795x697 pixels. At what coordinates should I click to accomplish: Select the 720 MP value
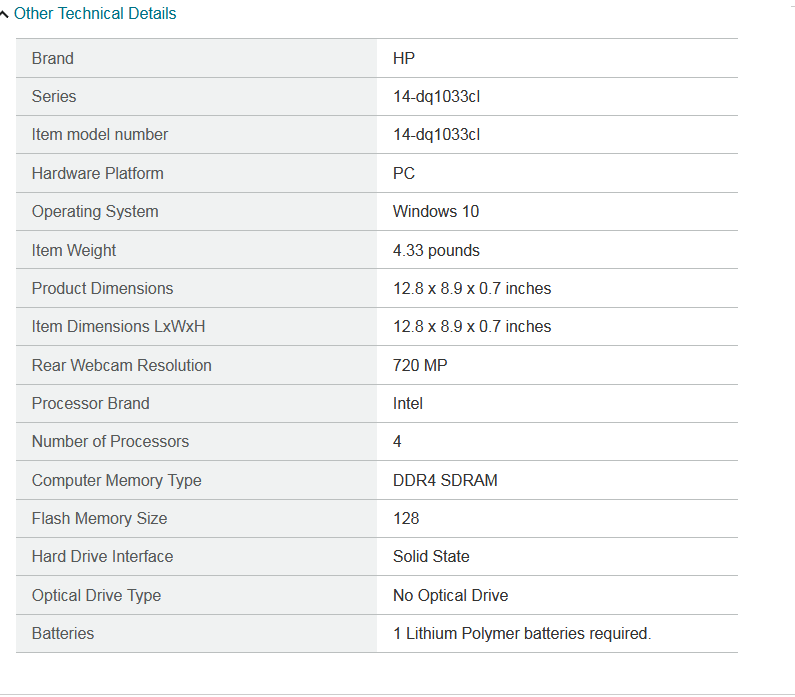pyautogui.click(x=420, y=365)
